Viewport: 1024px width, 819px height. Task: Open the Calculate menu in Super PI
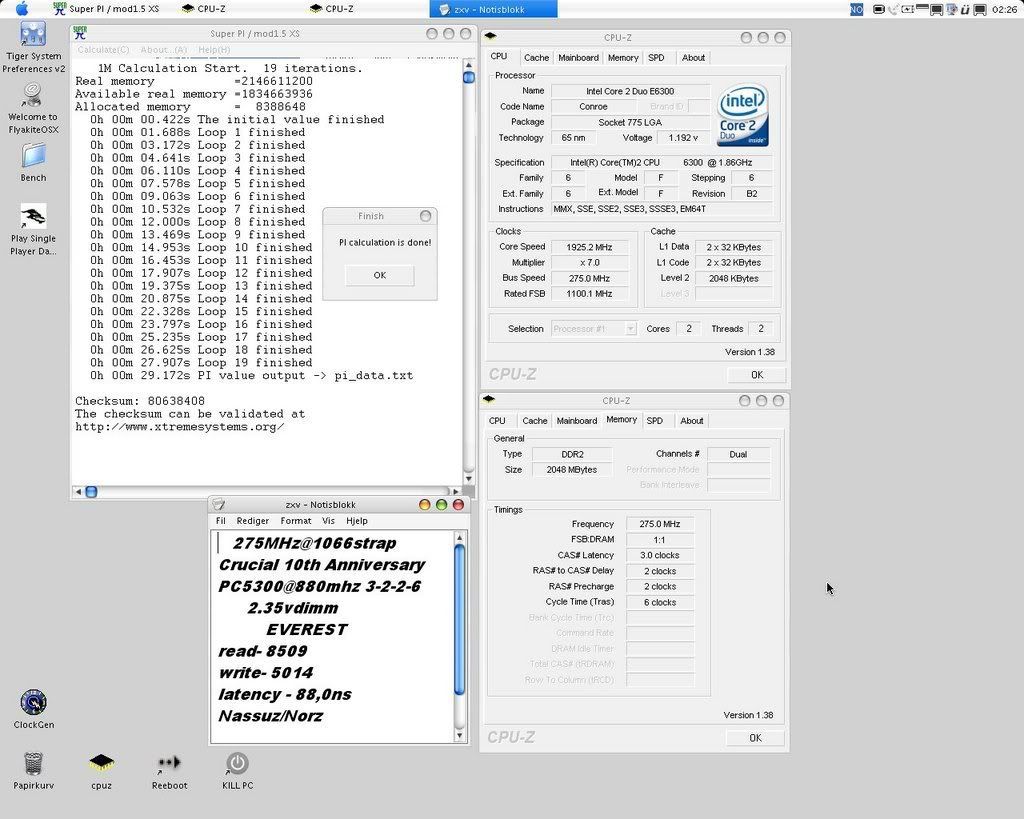click(x=103, y=50)
